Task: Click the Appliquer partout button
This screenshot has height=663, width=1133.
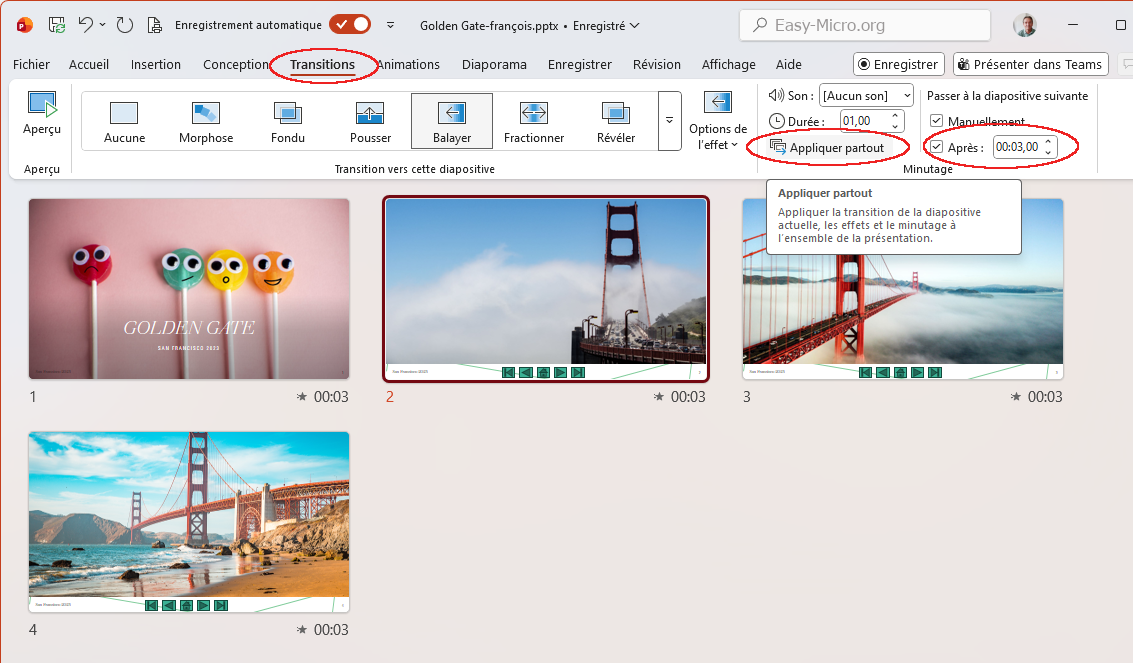Action: tap(827, 147)
